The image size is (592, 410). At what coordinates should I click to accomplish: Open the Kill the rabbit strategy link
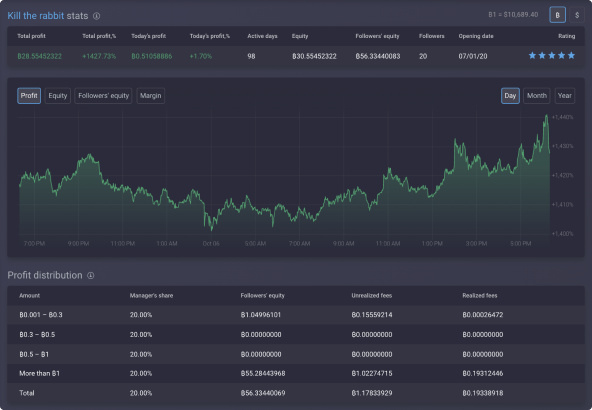[x=36, y=16]
